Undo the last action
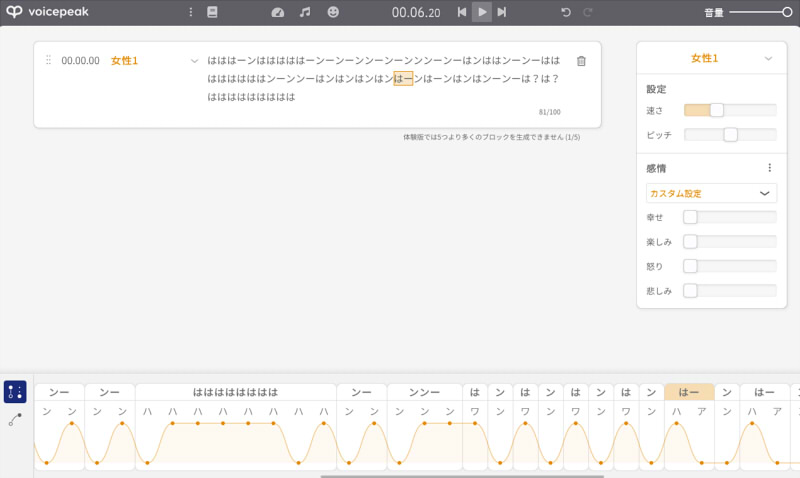 coord(566,12)
